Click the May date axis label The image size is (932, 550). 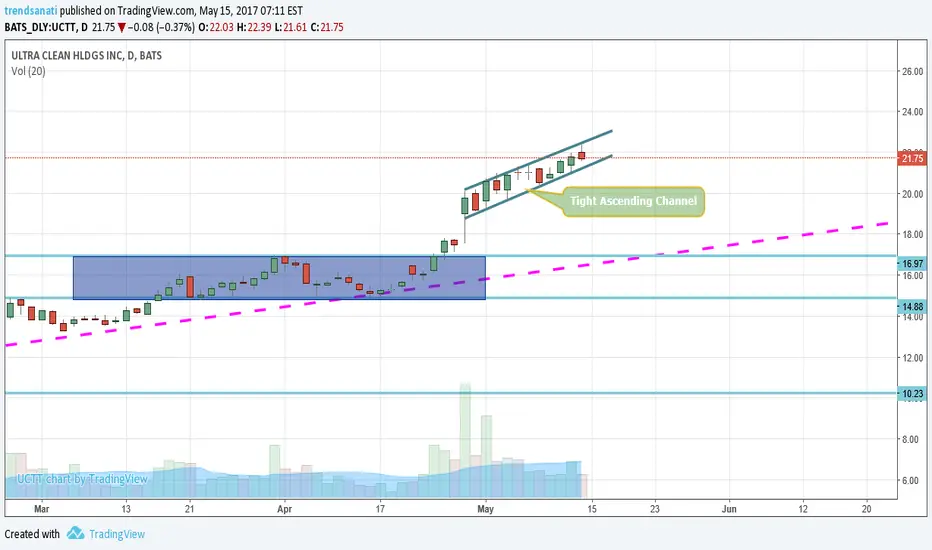tap(486, 509)
